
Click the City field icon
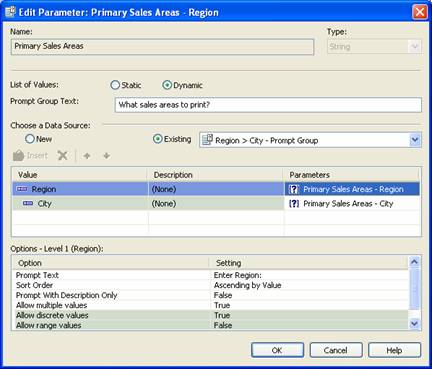28,203
